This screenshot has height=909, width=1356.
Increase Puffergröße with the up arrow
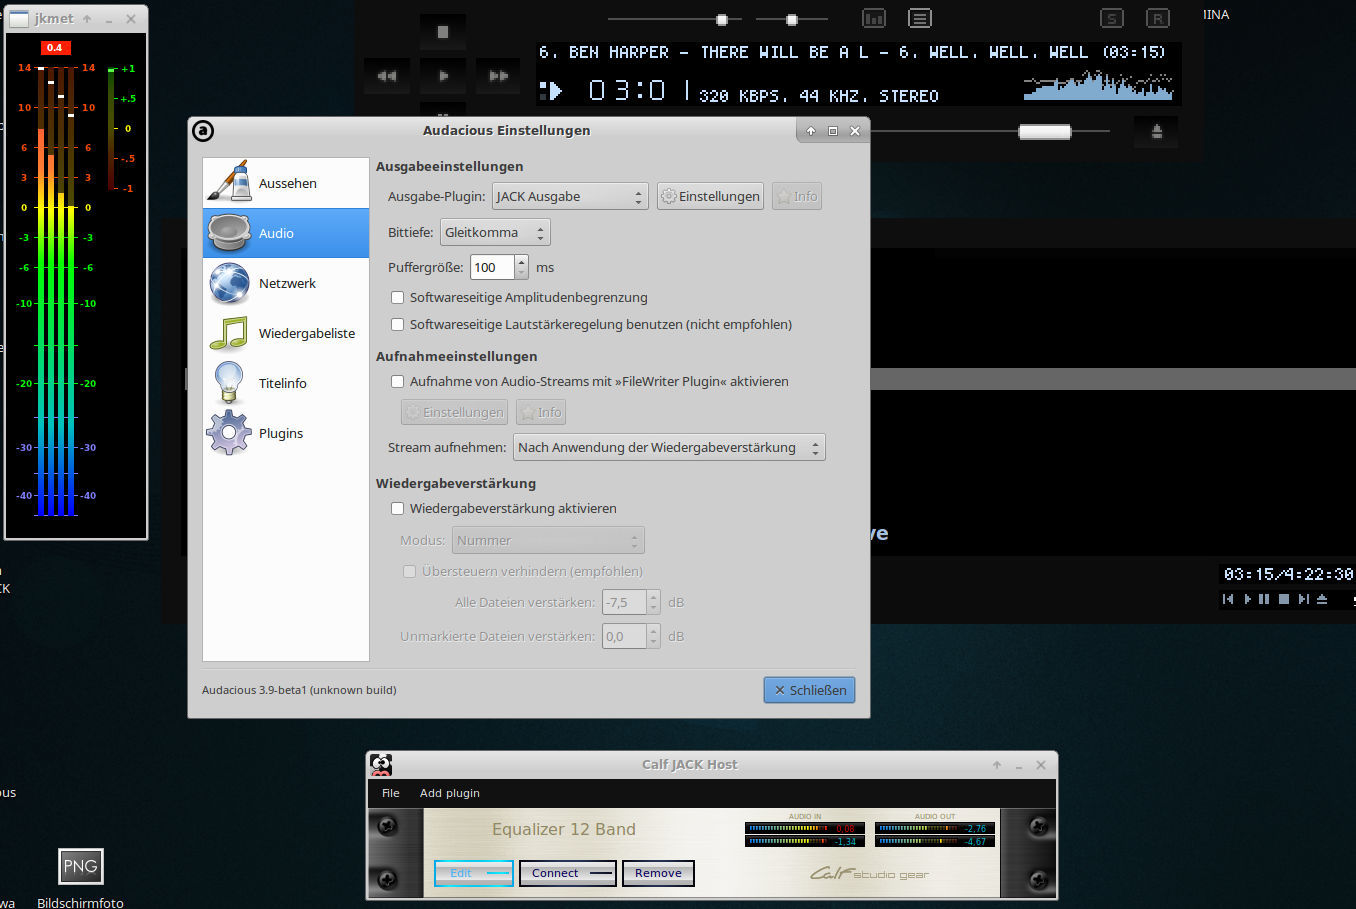click(521, 262)
